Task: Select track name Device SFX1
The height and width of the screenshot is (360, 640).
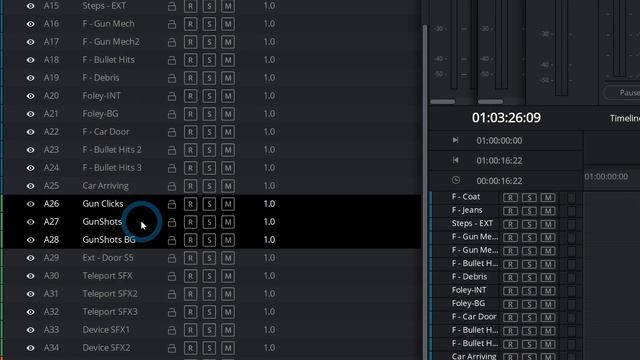Action: point(106,330)
